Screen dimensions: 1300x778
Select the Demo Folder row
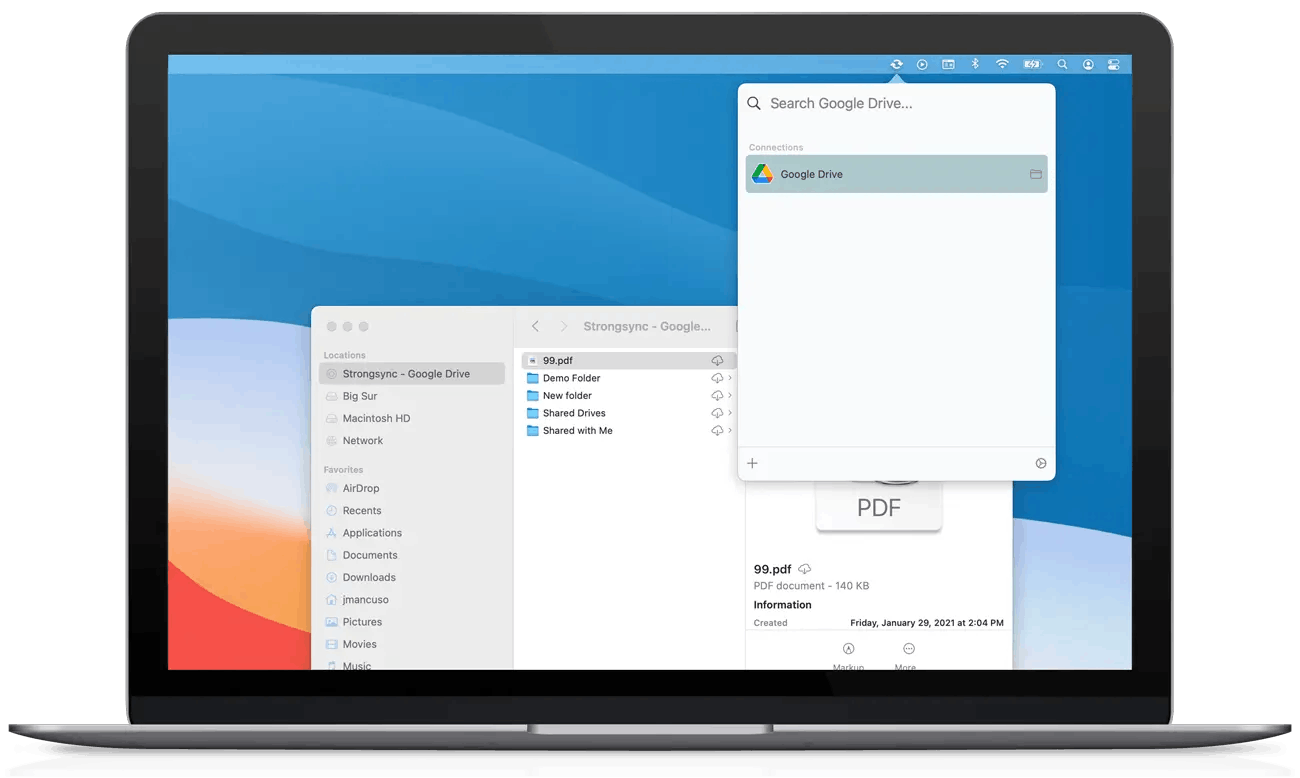pyautogui.click(x=629, y=378)
